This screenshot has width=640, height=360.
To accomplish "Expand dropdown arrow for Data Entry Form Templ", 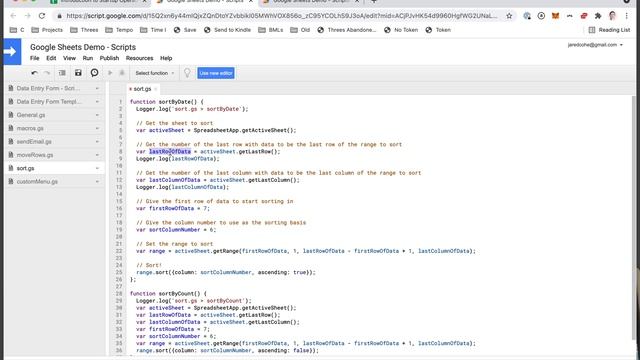I will pyautogui.click(x=97, y=102).
